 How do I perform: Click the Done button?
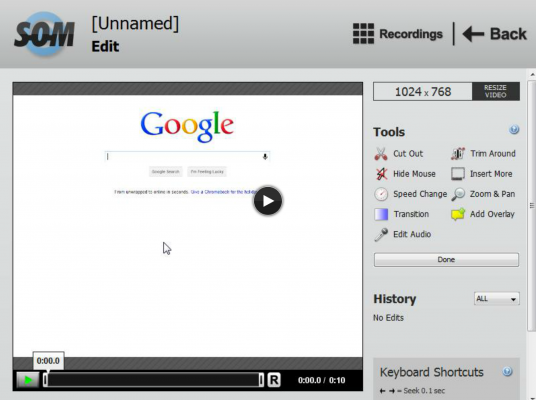(446, 259)
